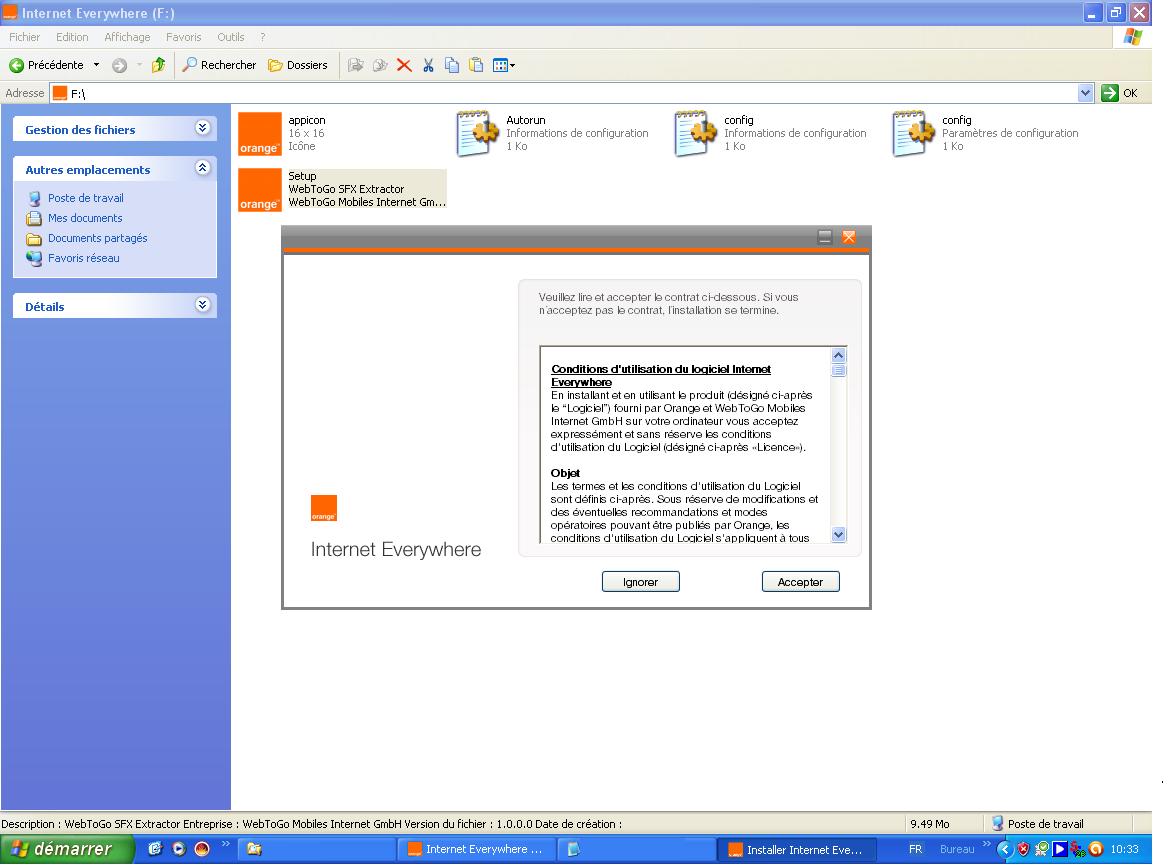Show hidden tray icons arrow
Image resolution: width=1170 pixels, height=867 pixels.
tap(1004, 849)
